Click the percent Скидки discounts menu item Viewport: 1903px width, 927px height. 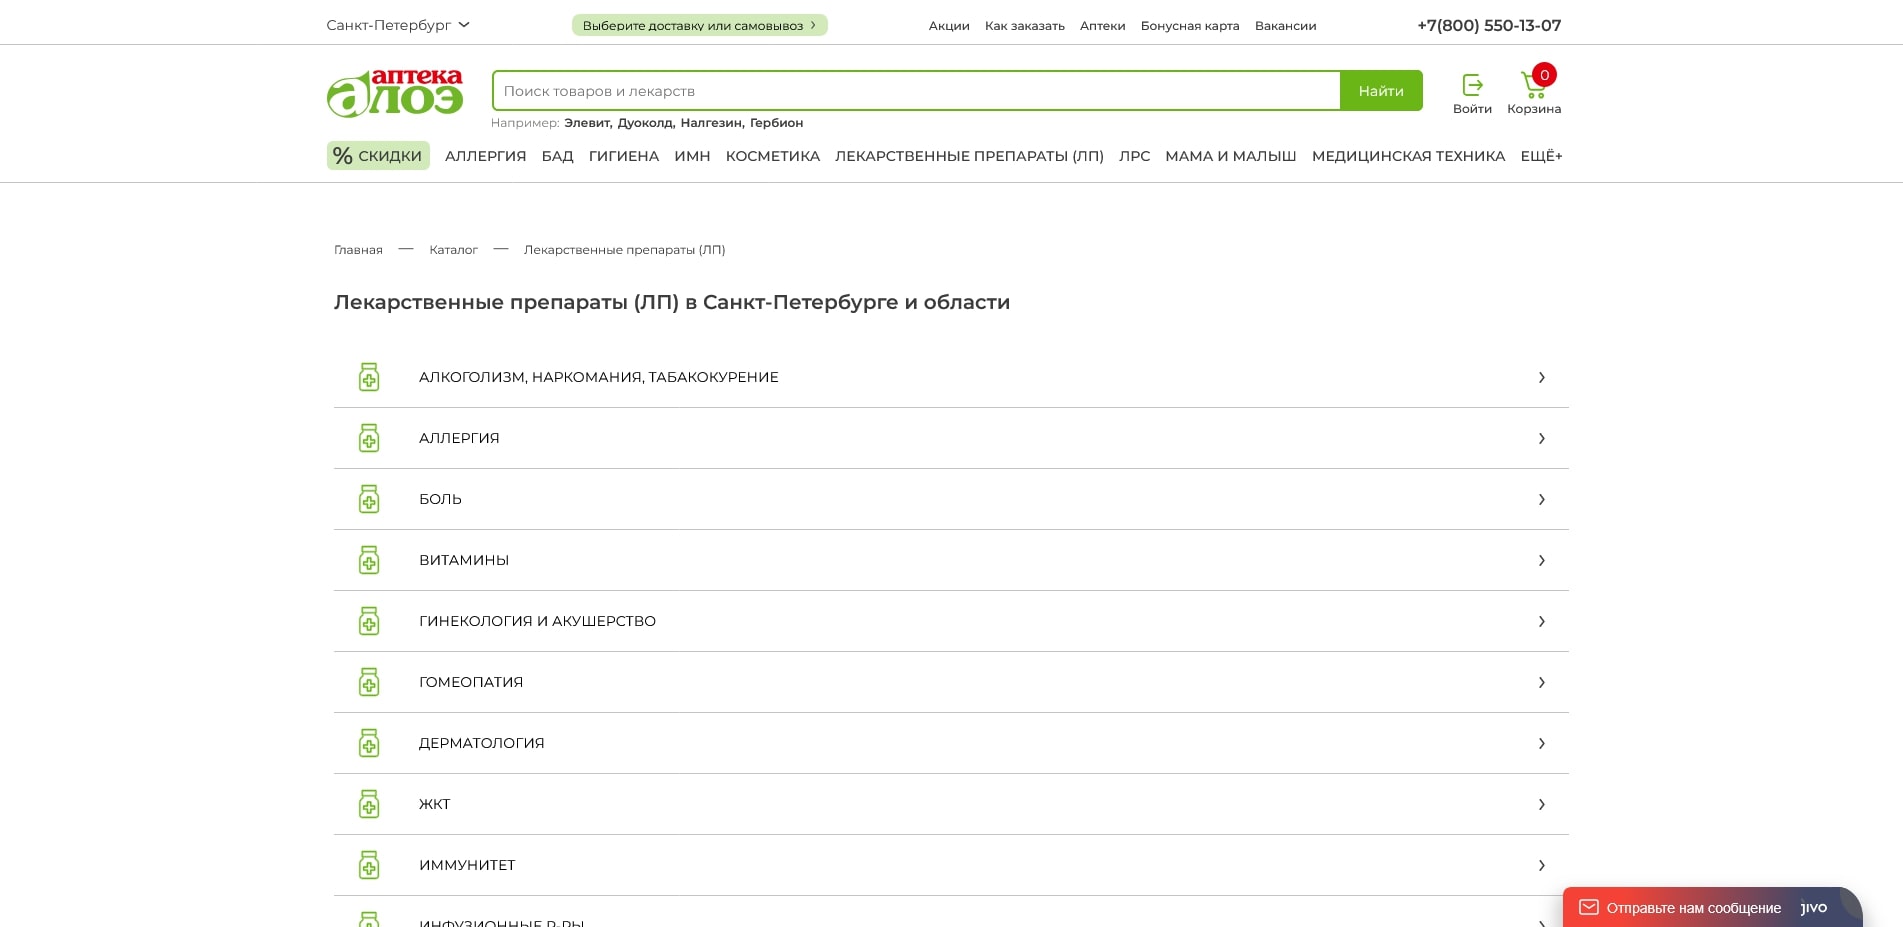(x=378, y=156)
